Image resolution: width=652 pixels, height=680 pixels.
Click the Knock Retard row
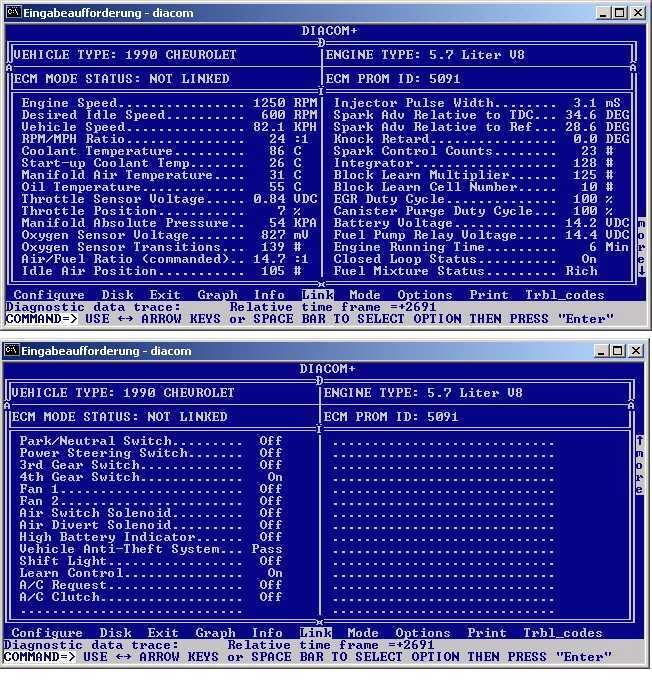[x=481, y=139]
